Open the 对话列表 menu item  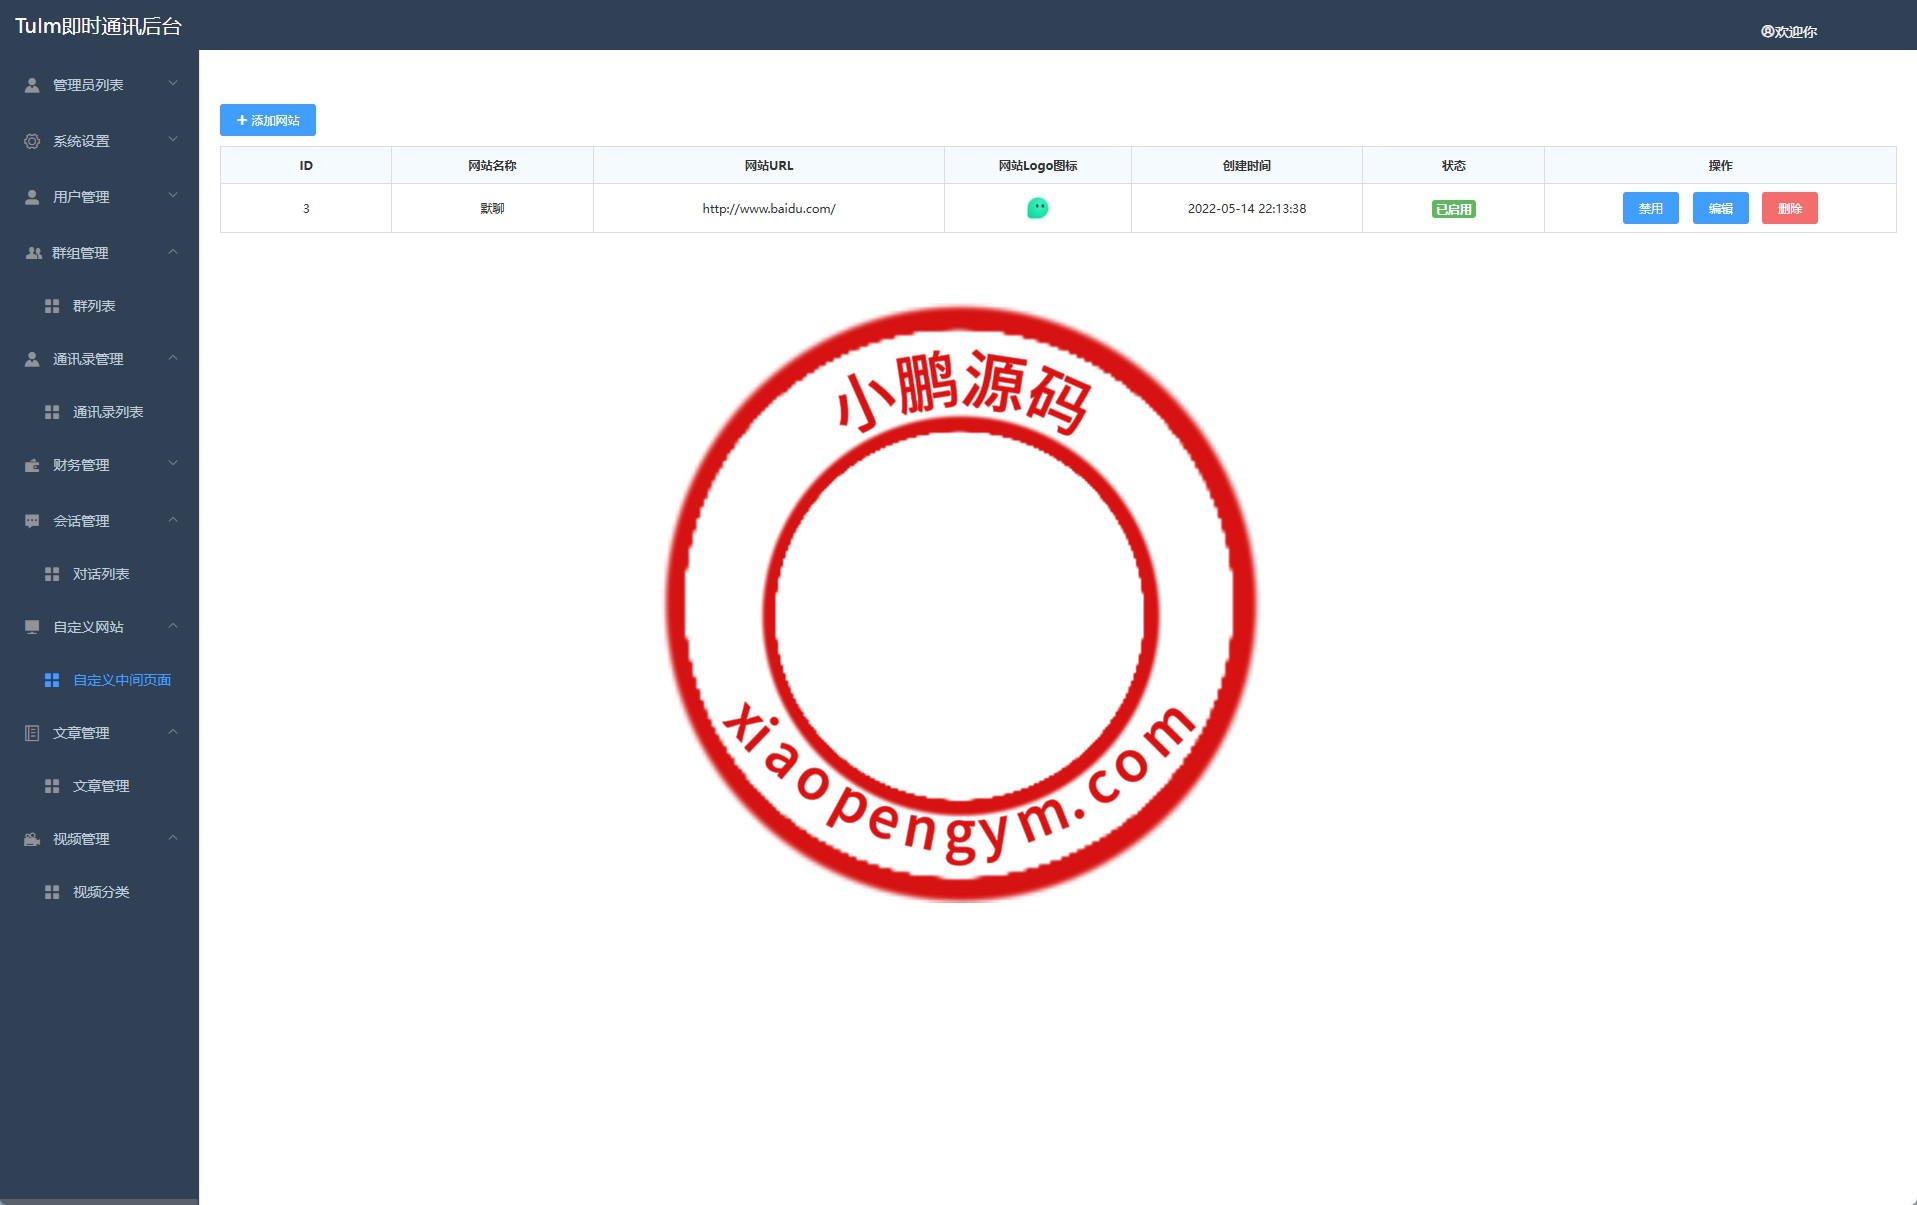(100, 574)
